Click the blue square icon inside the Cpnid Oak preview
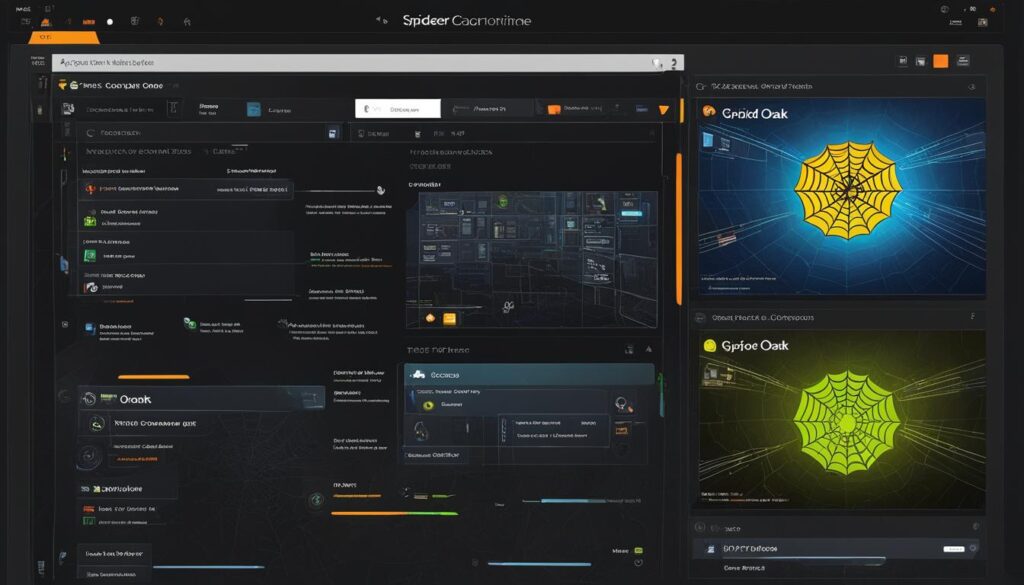This screenshot has width=1024, height=585. [x=709, y=140]
